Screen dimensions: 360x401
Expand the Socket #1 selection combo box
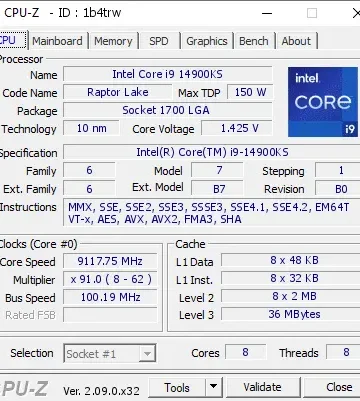click(110, 353)
